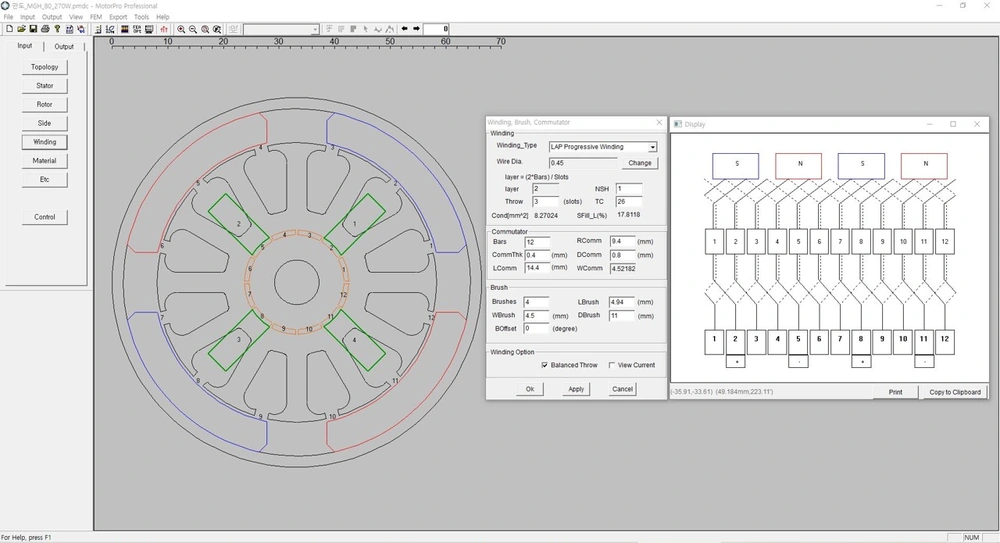
Task: Click the Copy to Clipboard button
Action: 955,392
